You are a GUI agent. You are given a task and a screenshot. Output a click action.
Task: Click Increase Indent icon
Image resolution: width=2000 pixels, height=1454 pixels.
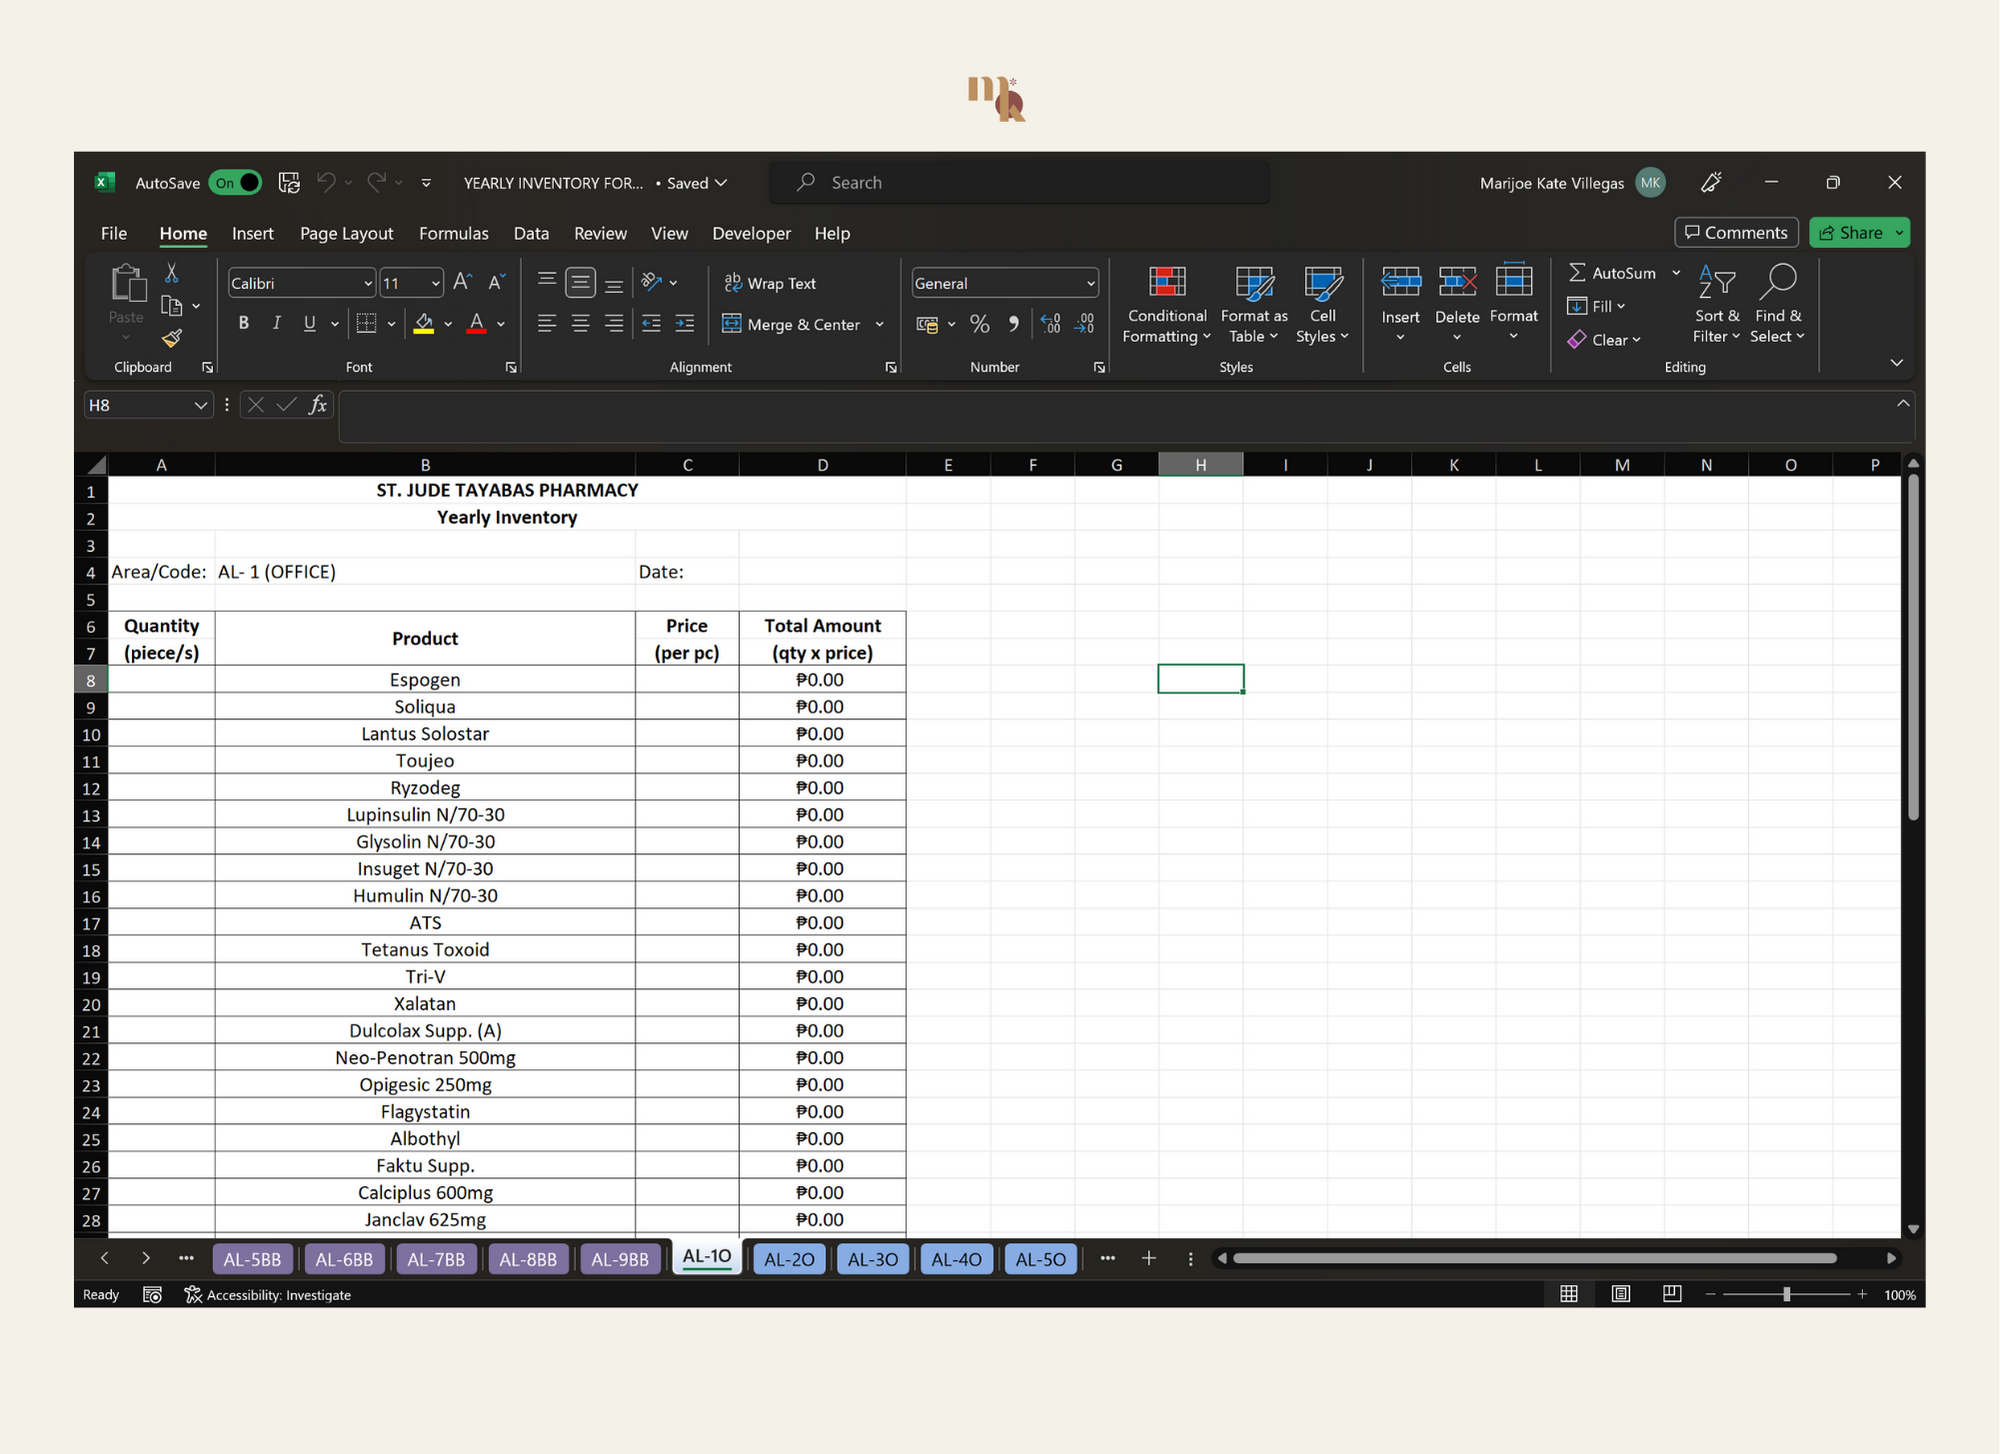(685, 323)
